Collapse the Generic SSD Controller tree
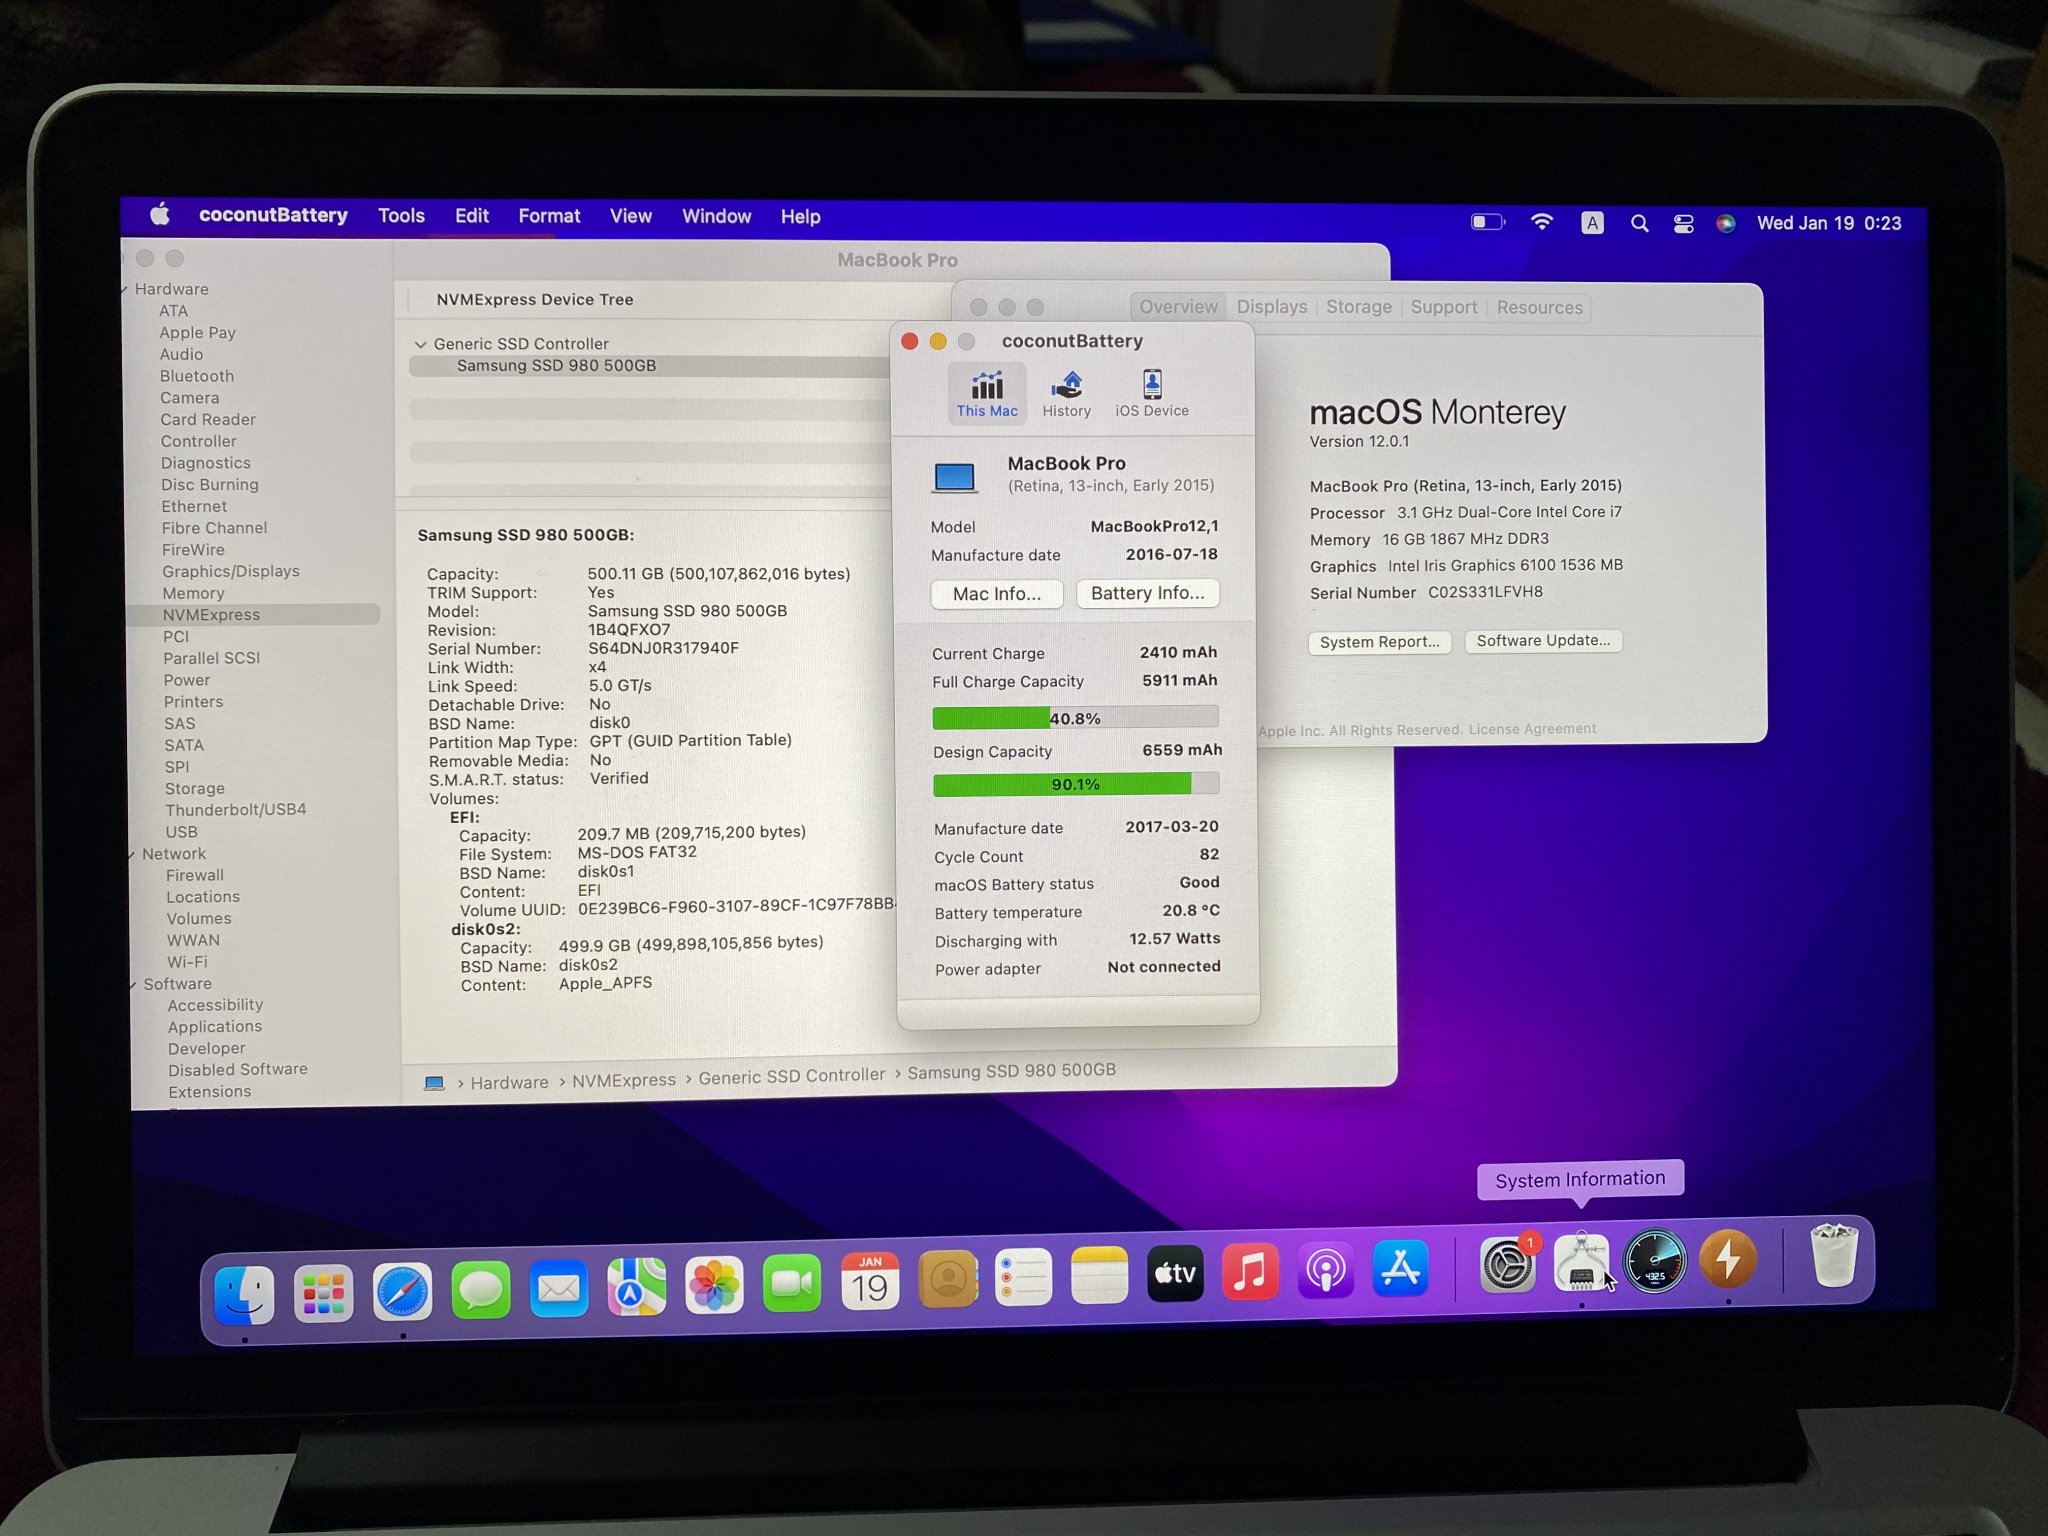 [x=420, y=344]
